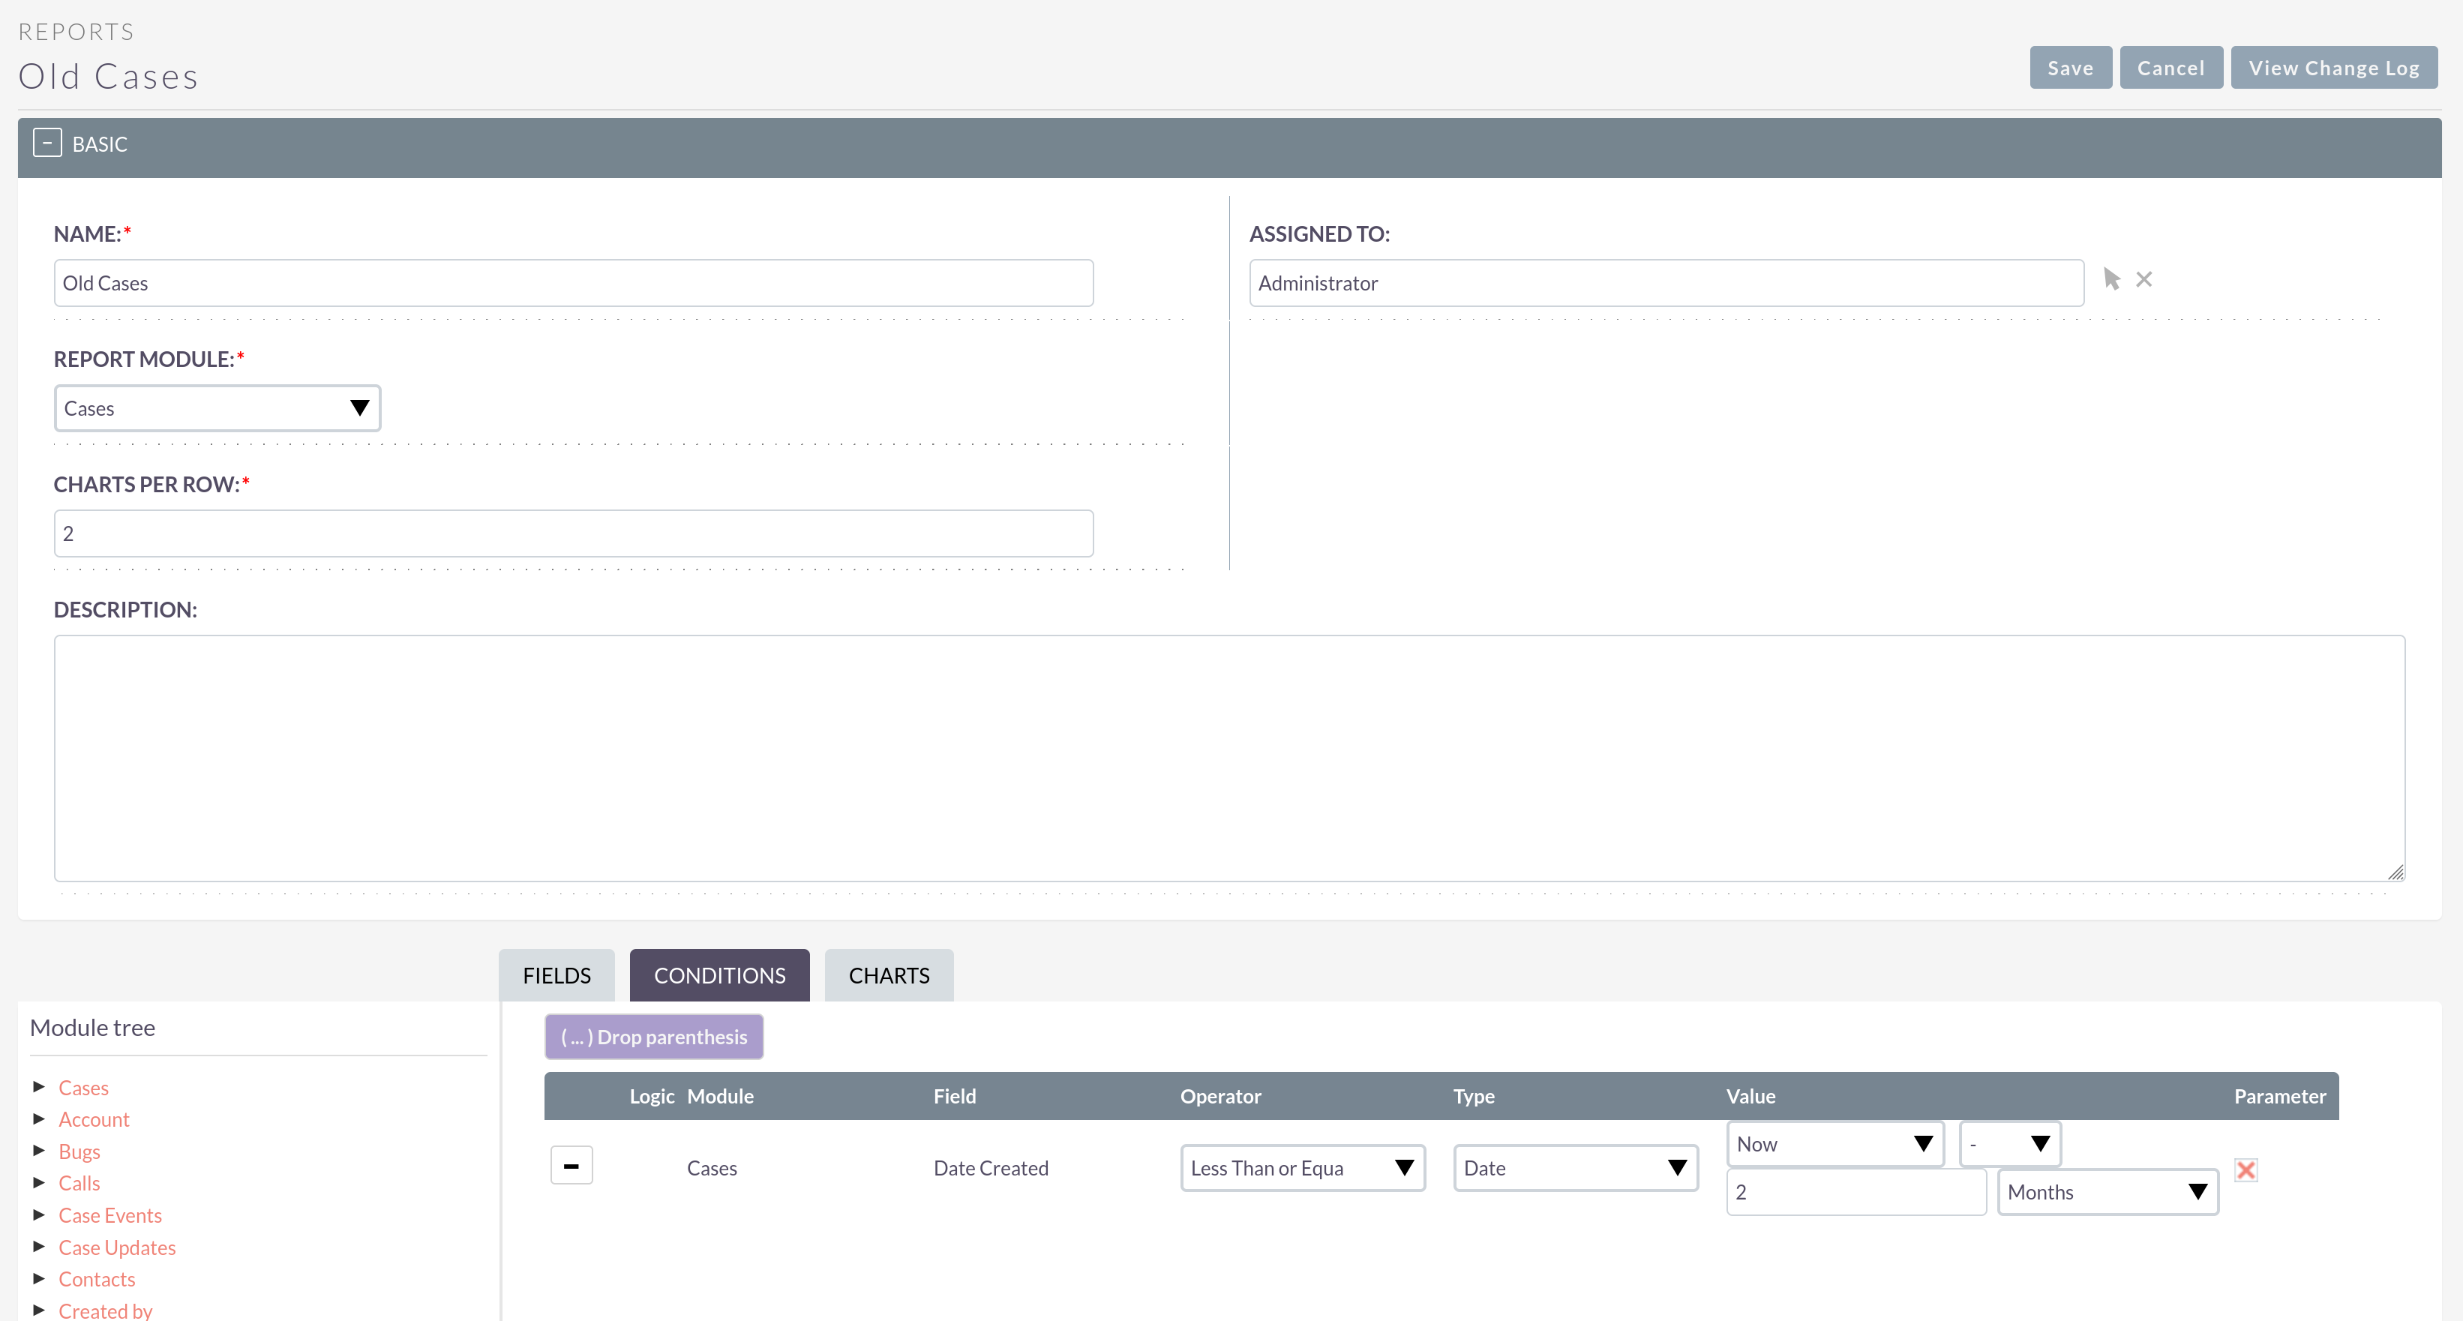
Task: Open the Now value dropdown
Action: (x=1834, y=1144)
